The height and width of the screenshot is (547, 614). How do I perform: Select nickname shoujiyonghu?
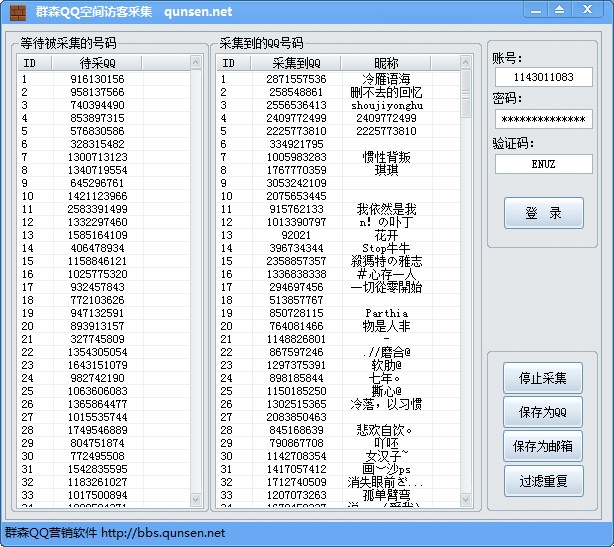pos(387,105)
